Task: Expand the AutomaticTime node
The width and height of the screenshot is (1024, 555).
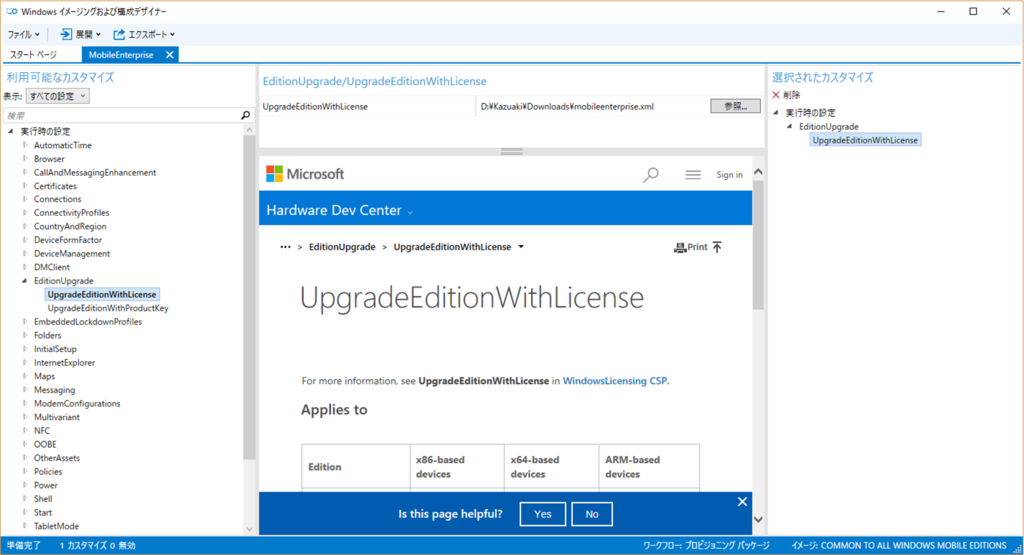Action: tap(25, 145)
